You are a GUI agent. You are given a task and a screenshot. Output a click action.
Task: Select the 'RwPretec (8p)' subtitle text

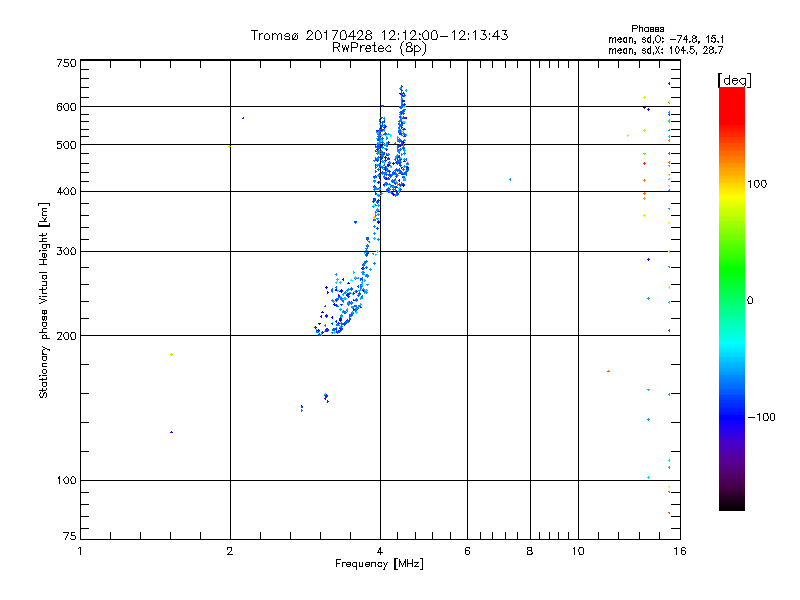[x=379, y=48]
